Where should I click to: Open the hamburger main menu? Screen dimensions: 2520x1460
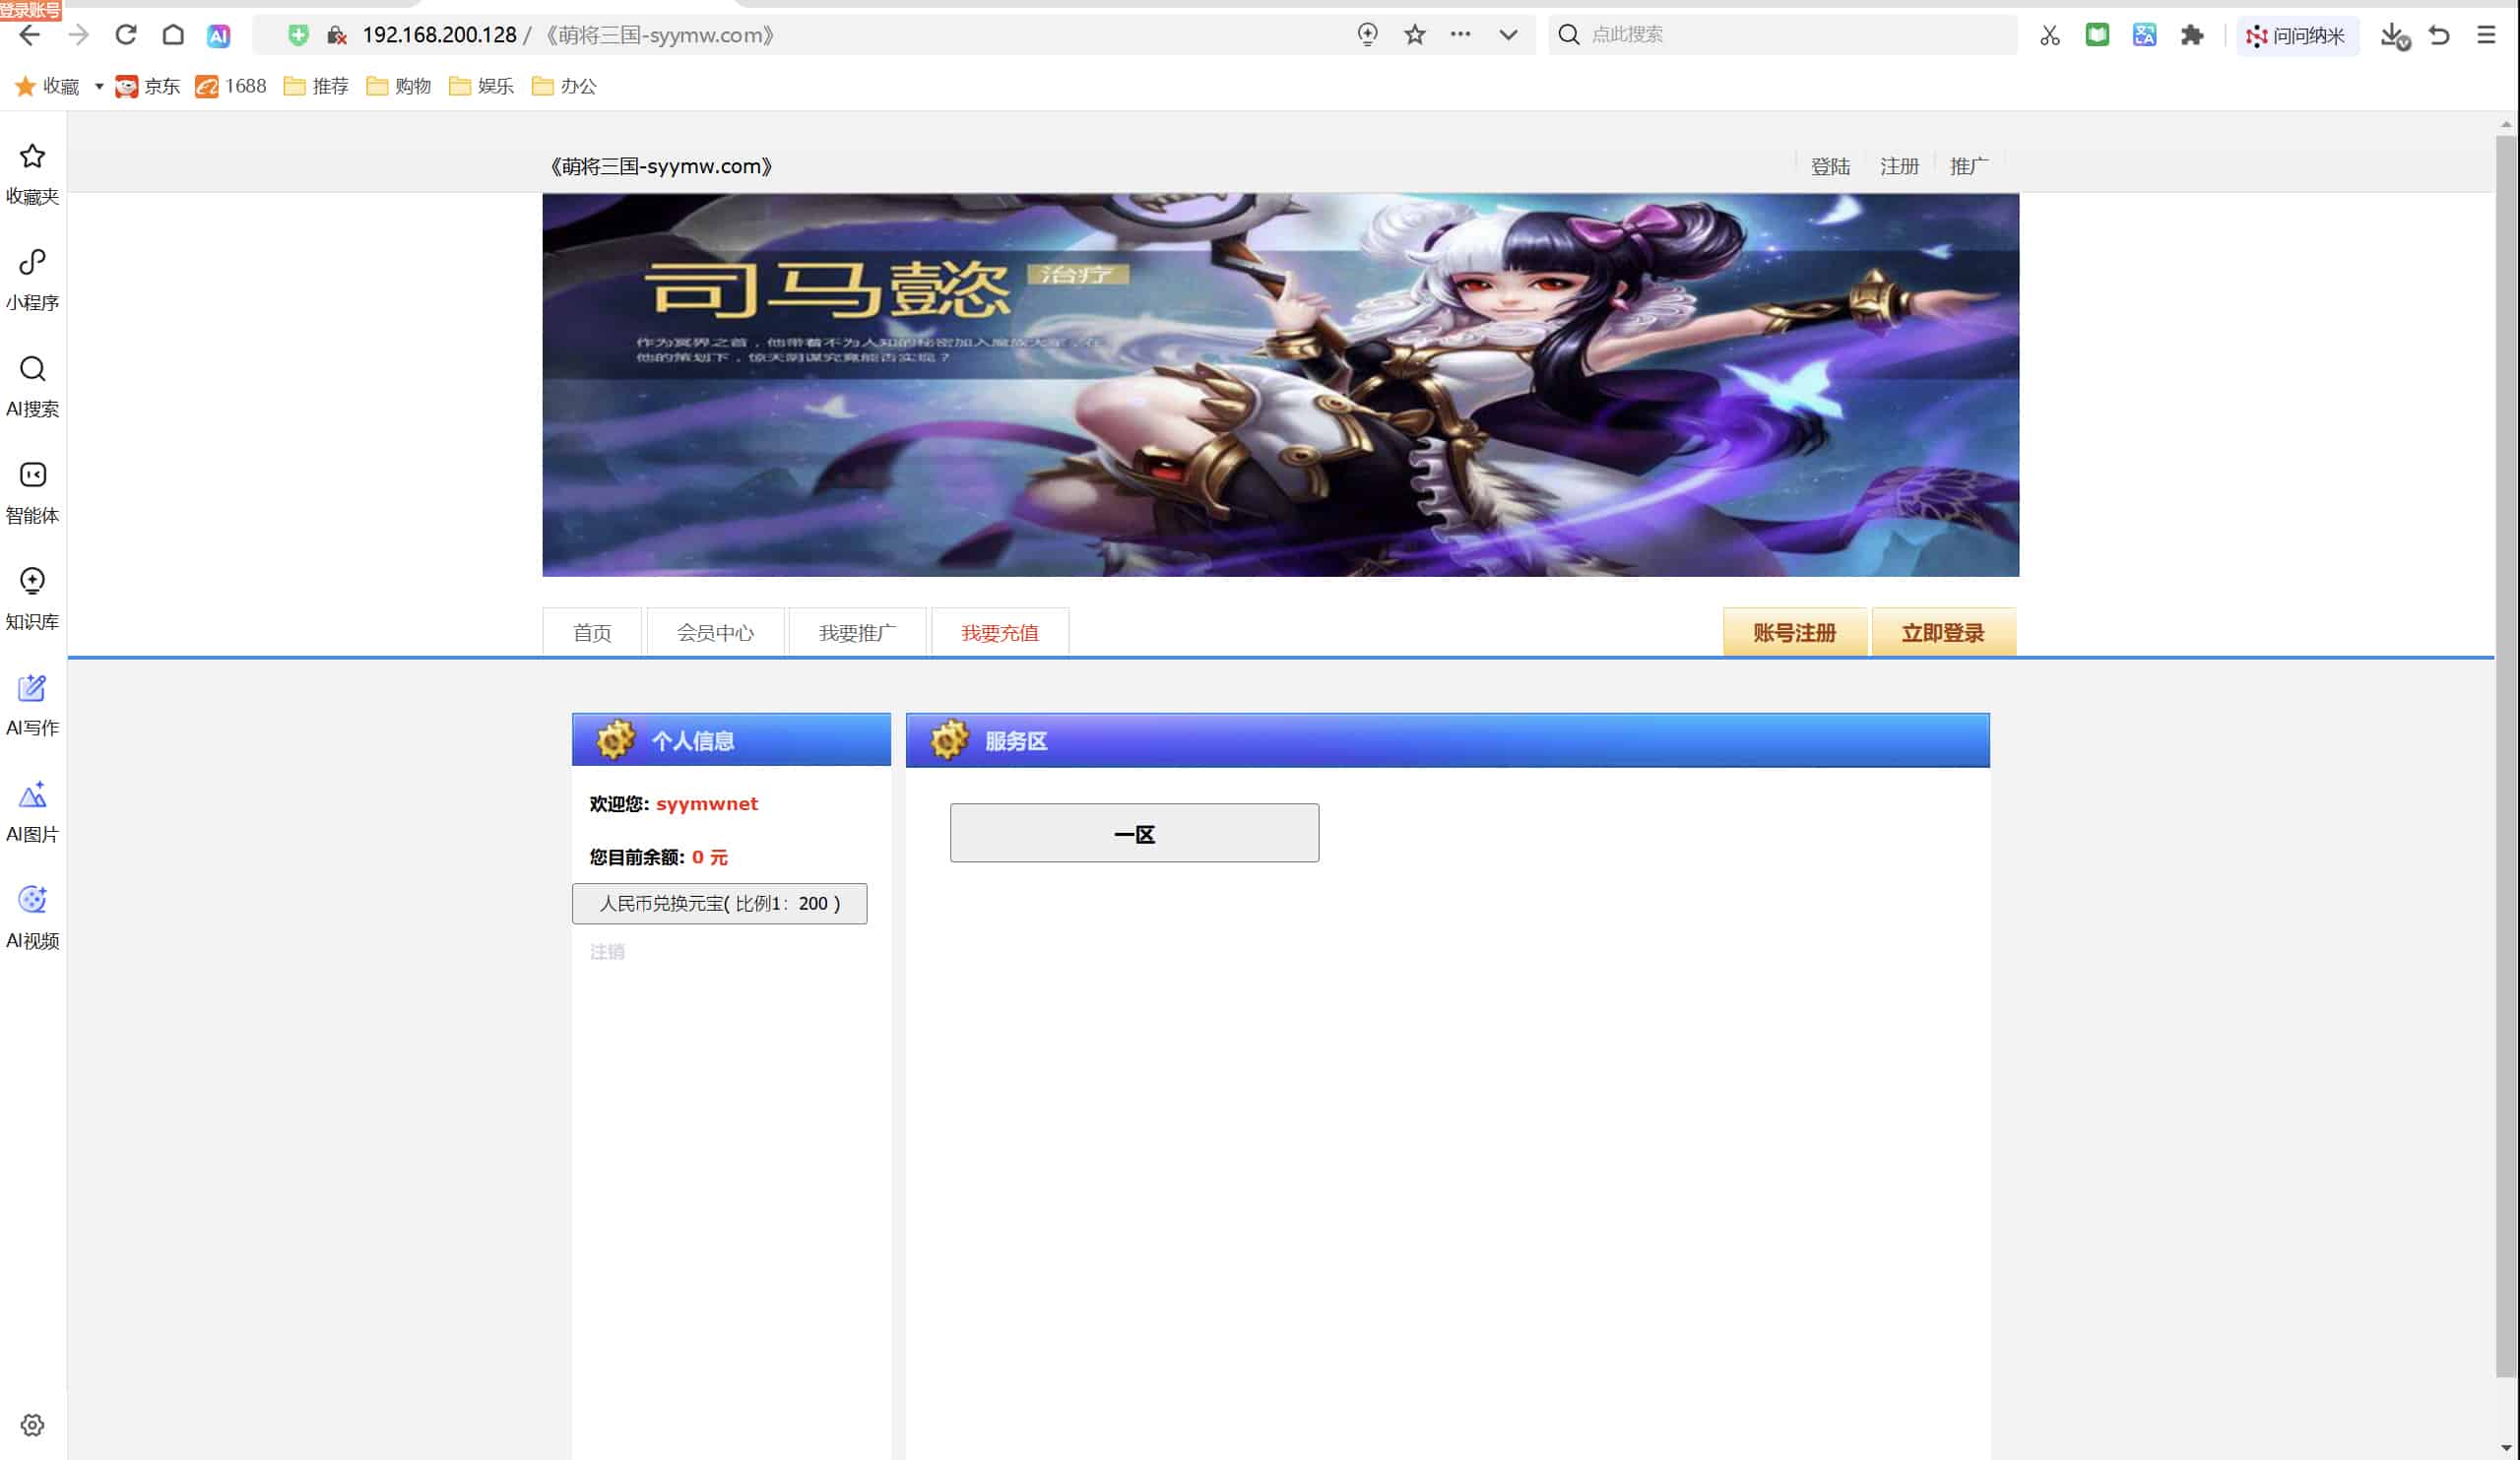point(2486,35)
